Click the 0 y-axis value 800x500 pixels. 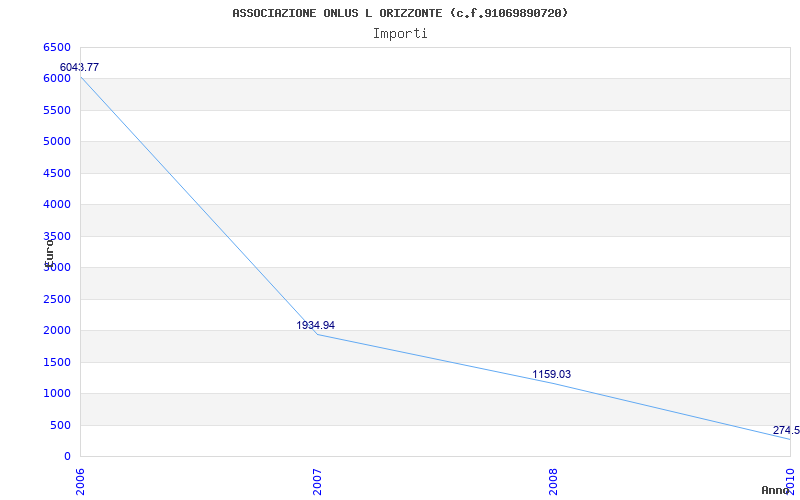(67, 457)
